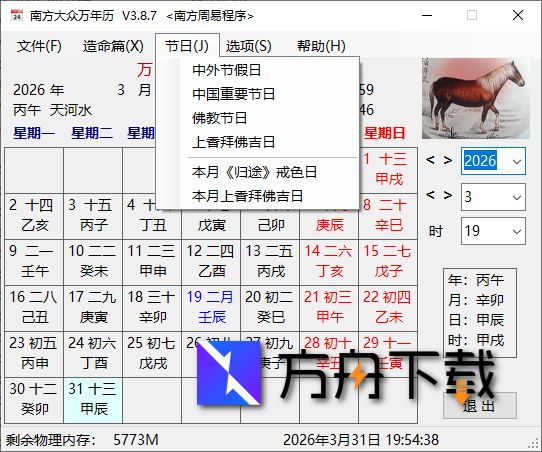Select day 25 初七 戊戌 cell
This screenshot has height=452, width=542.
(152, 354)
